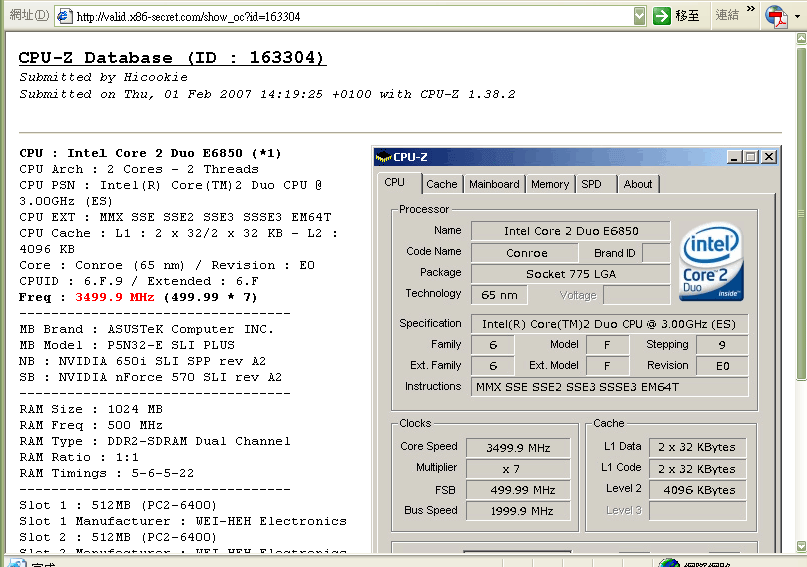Click the IE page icon in the address bar
This screenshot has width=807, height=567.
(x=64, y=16)
